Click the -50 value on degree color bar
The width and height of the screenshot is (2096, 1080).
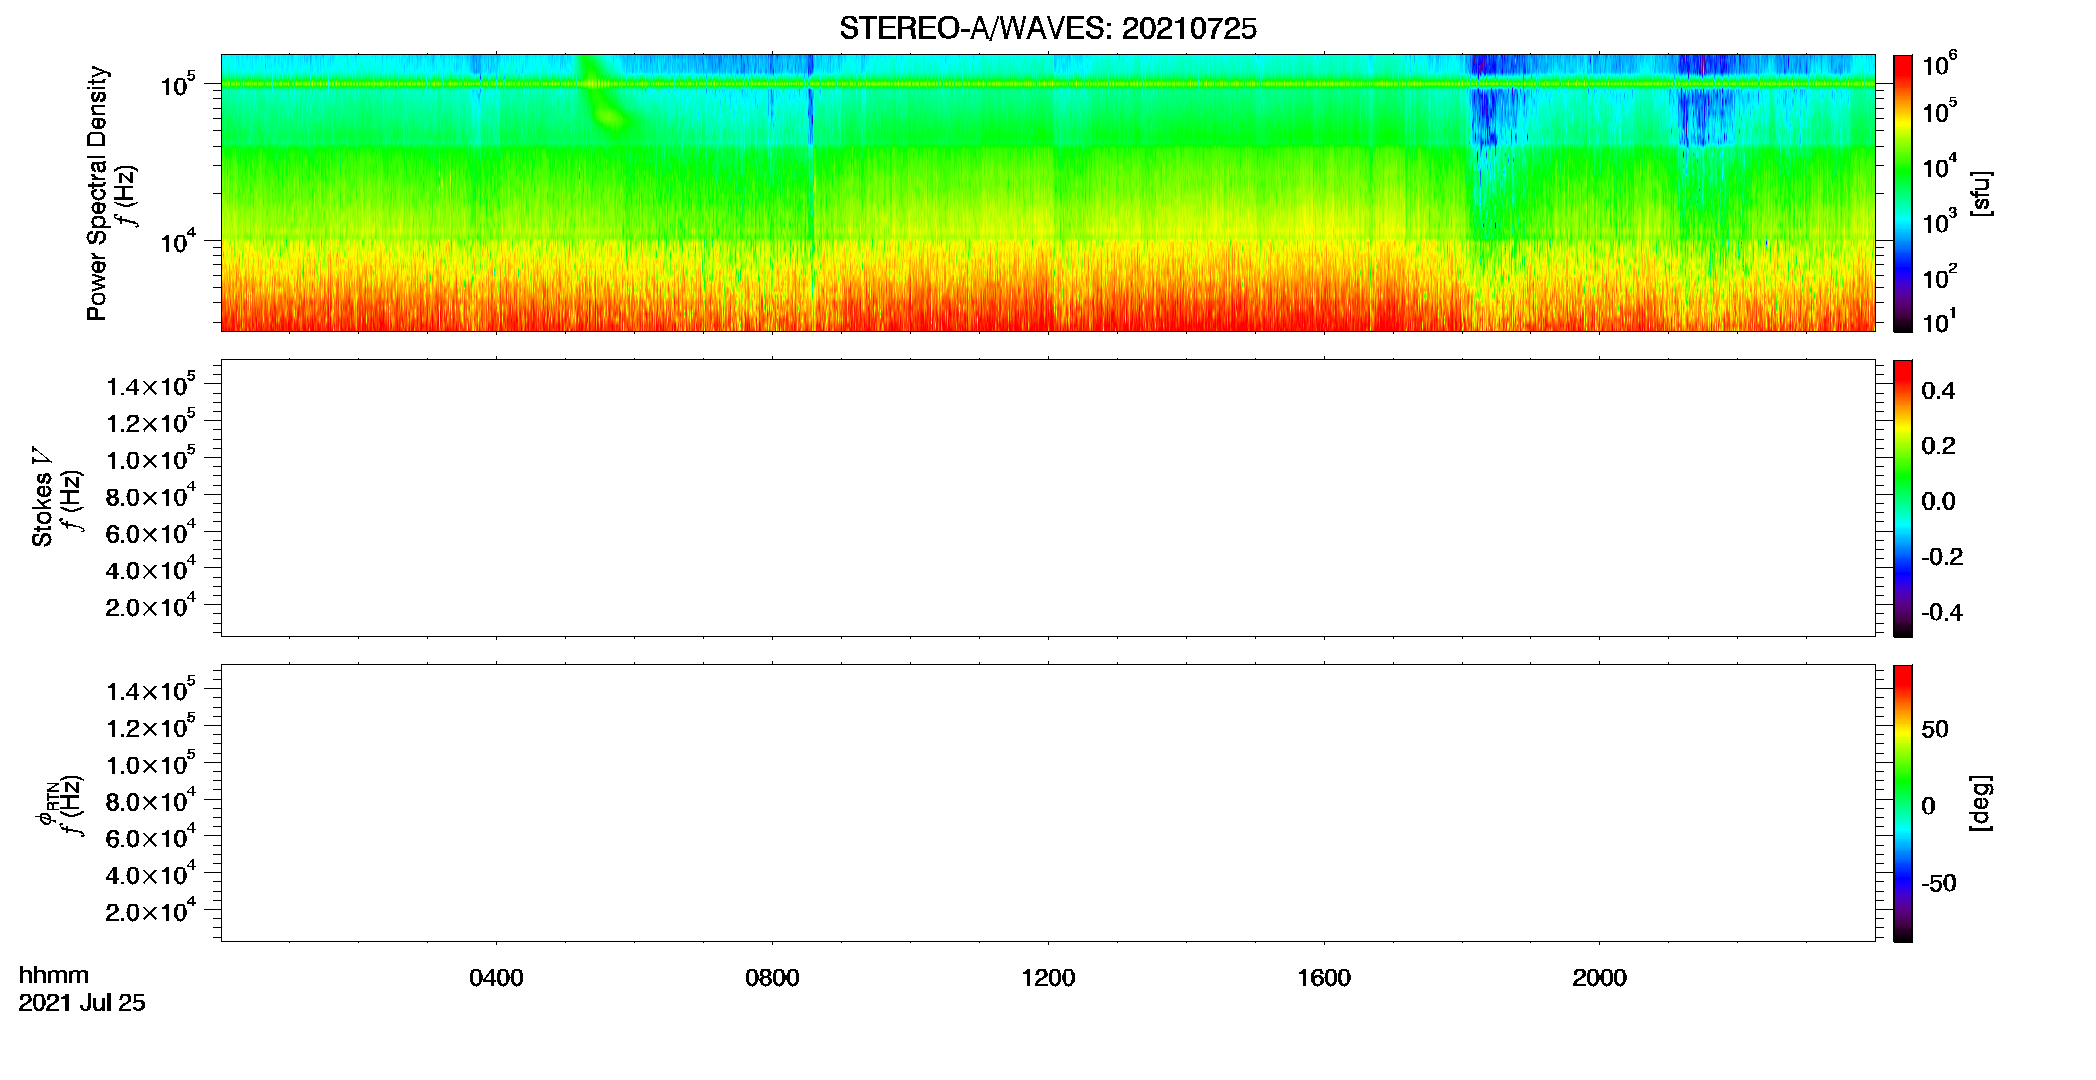point(1938,883)
